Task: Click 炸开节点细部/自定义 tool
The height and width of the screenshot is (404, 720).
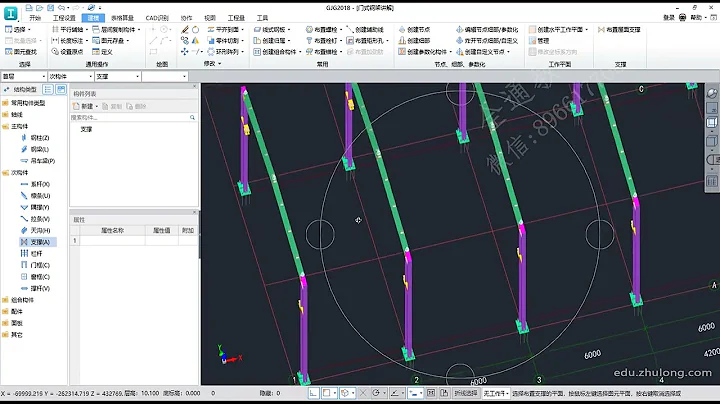Action: pyautogui.click(x=487, y=40)
